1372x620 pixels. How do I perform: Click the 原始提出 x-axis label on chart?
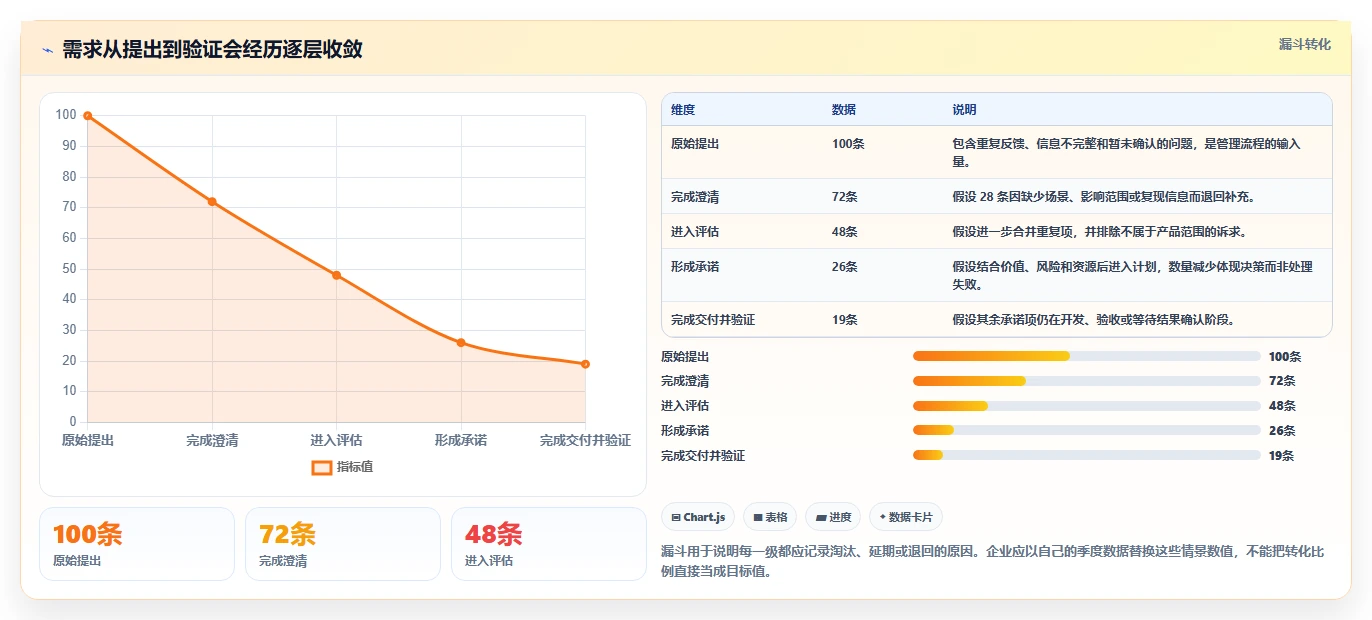pyautogui.click(x=88, y=440)
